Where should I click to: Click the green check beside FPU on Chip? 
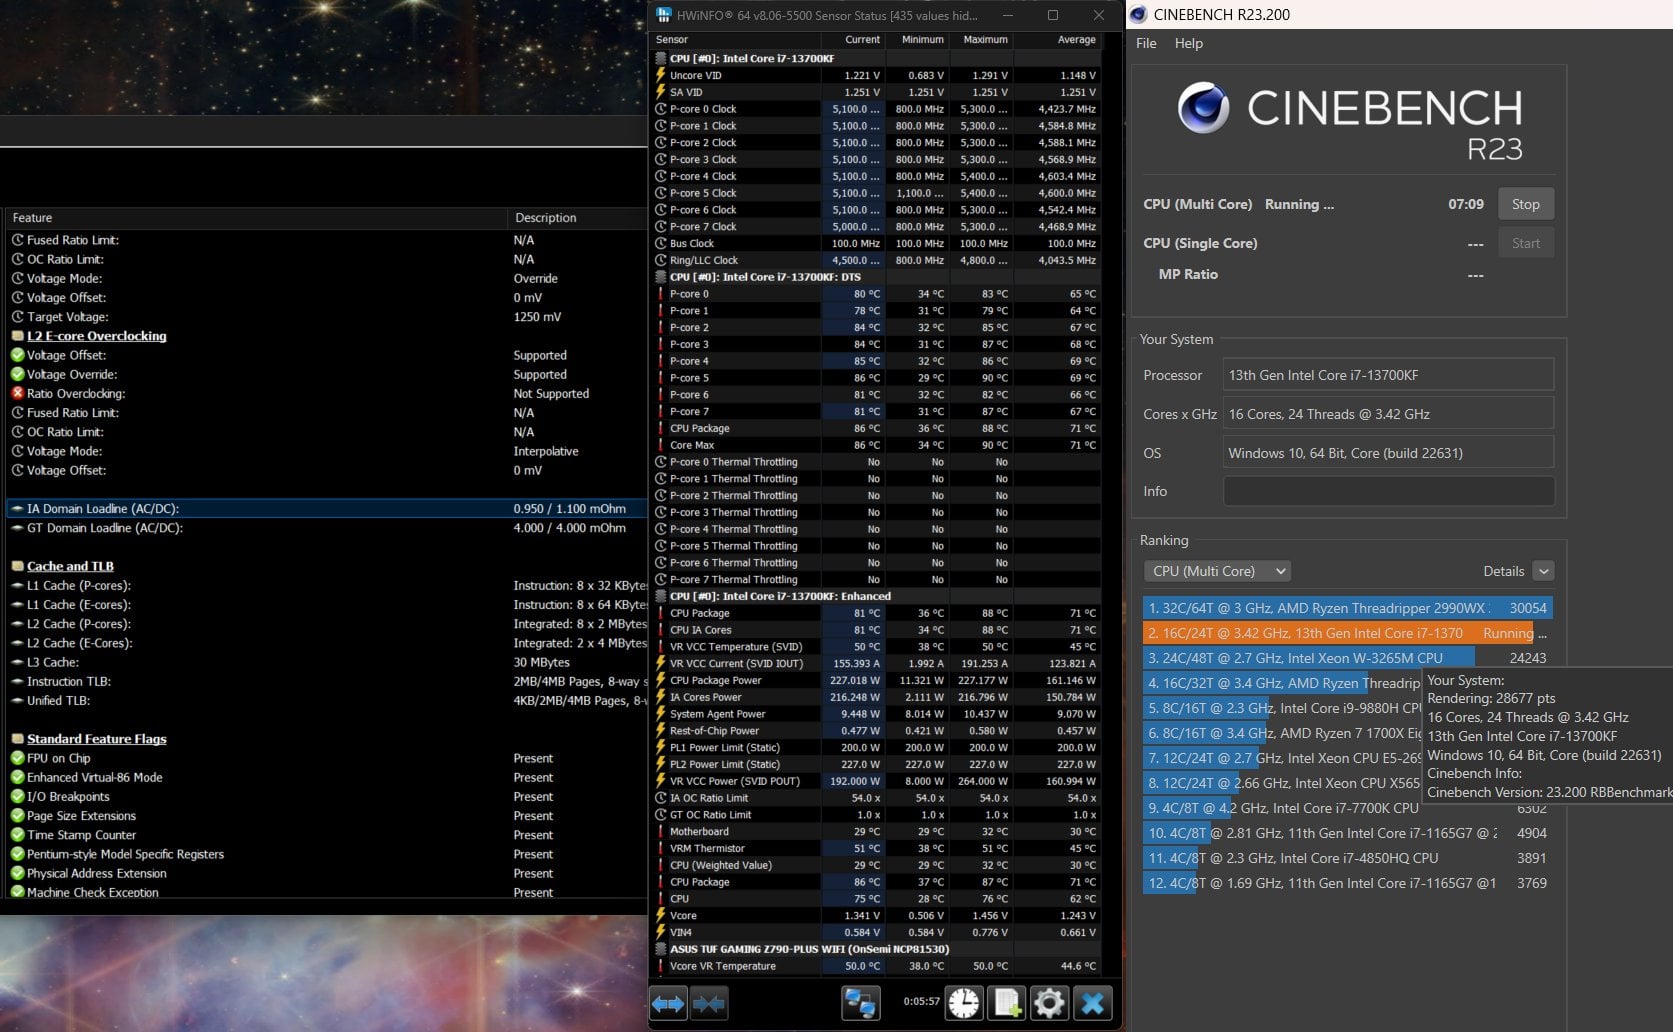pyautogui.click(x=17, y=758)
